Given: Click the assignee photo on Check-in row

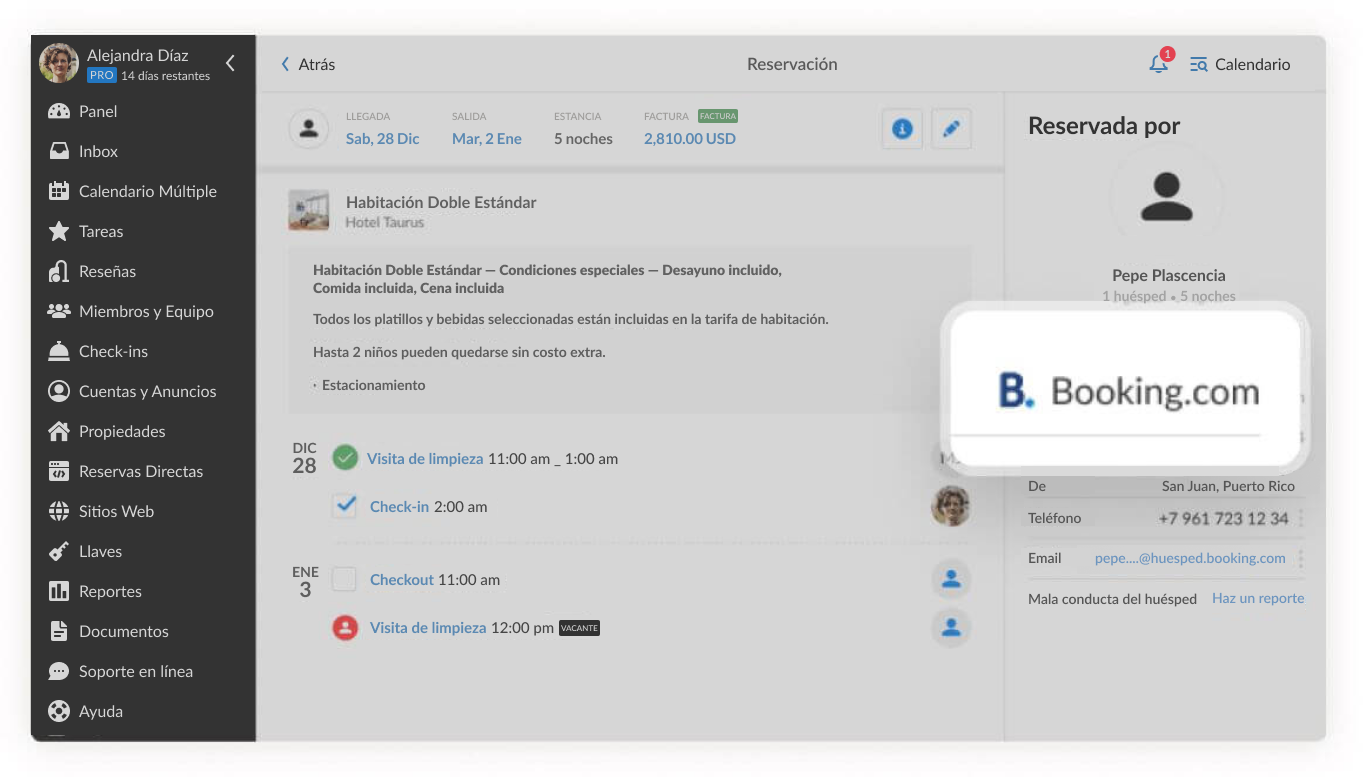Looking at the screenshot, I should click(x=951, y=506).
